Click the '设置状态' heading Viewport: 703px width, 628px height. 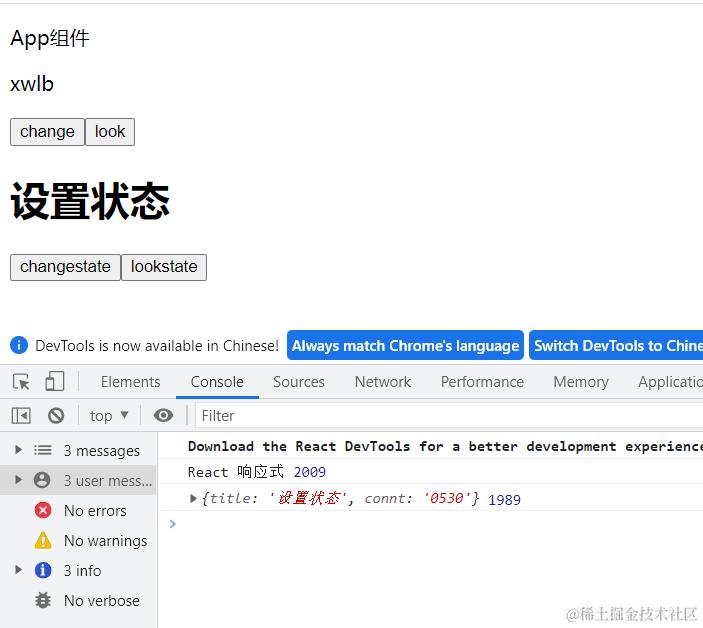tap(90, 202)
